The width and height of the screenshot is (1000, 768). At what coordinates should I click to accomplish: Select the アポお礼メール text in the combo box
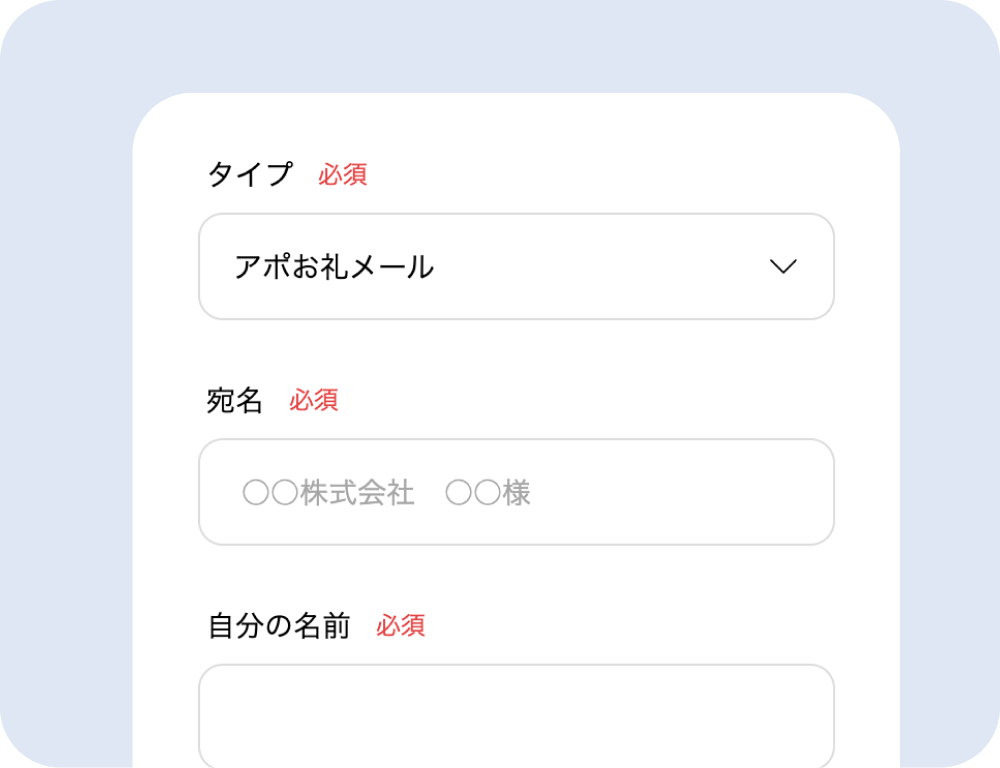pos(334,267)
